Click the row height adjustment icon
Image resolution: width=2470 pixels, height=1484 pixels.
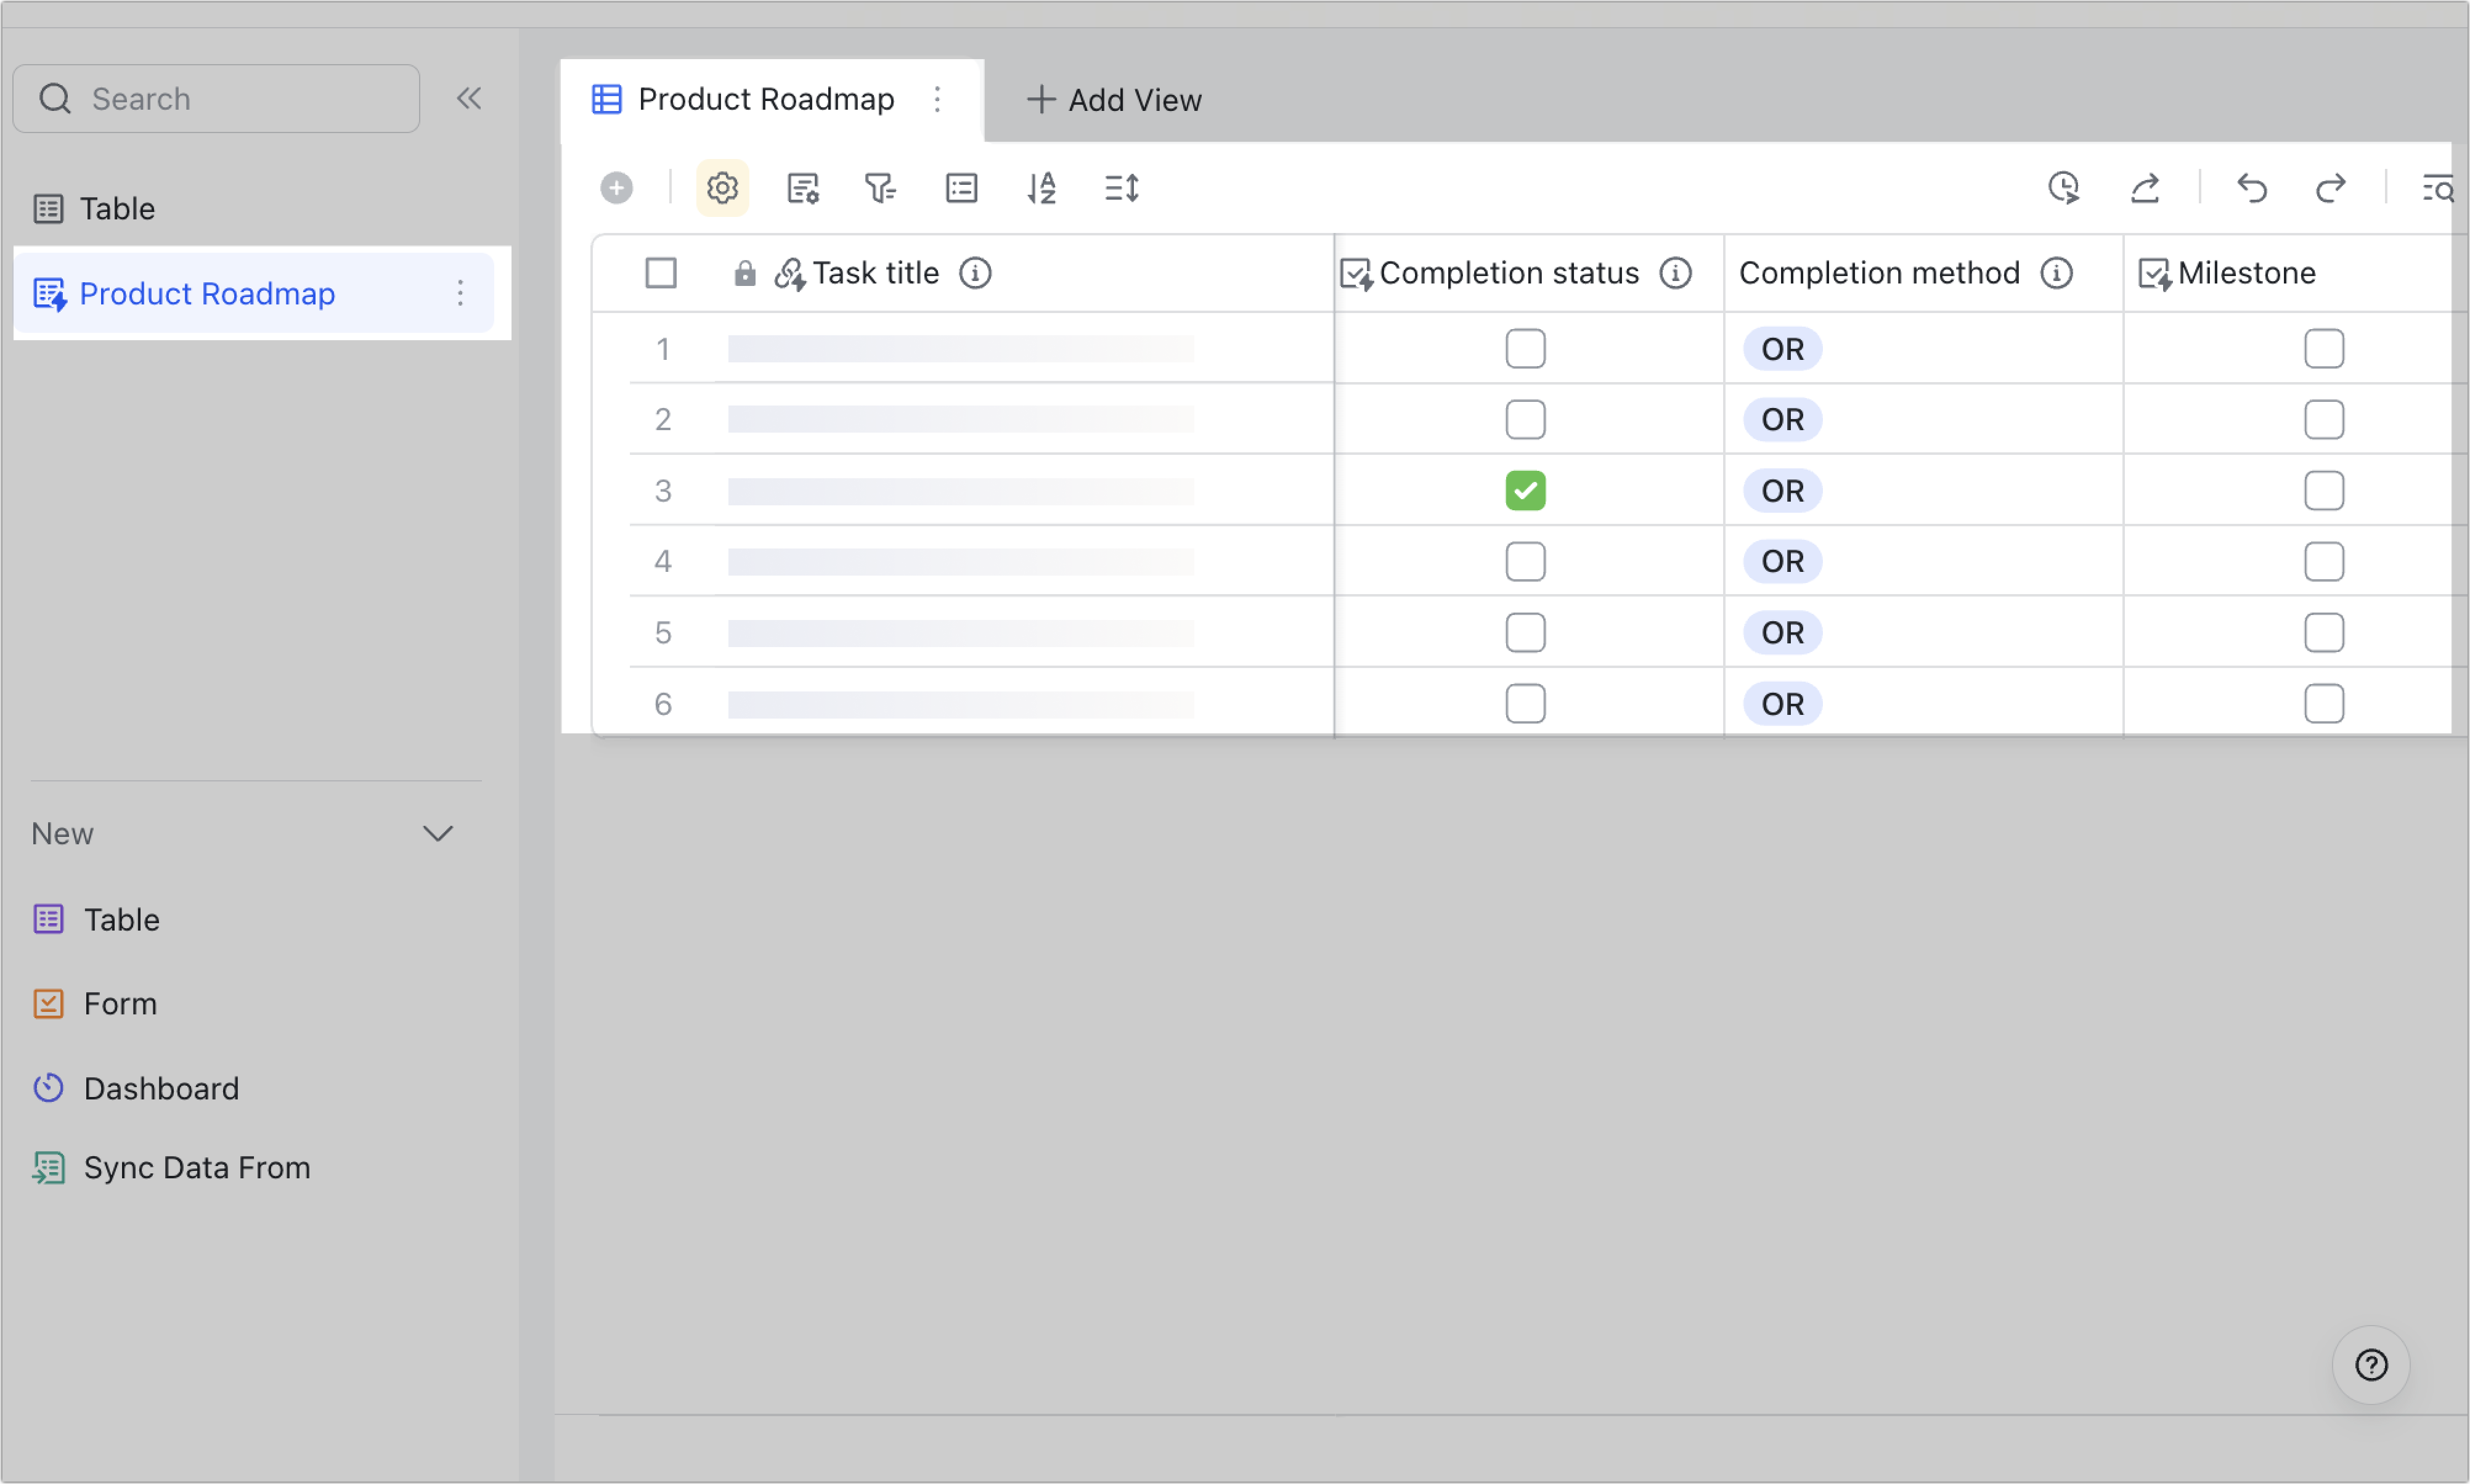(x=1120, y=187)
